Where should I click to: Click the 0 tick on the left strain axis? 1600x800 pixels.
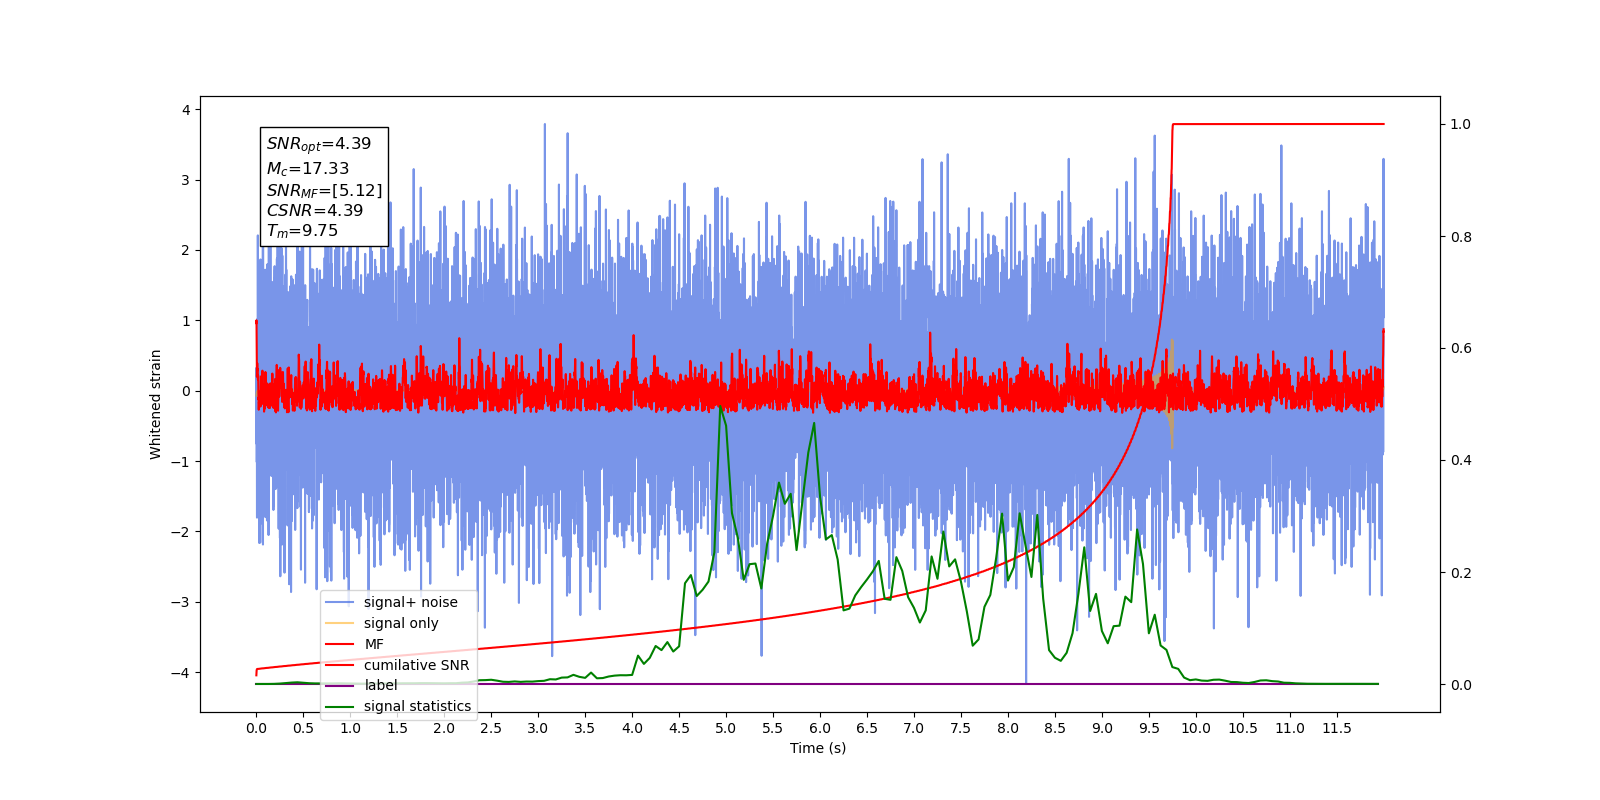[186, 391]
